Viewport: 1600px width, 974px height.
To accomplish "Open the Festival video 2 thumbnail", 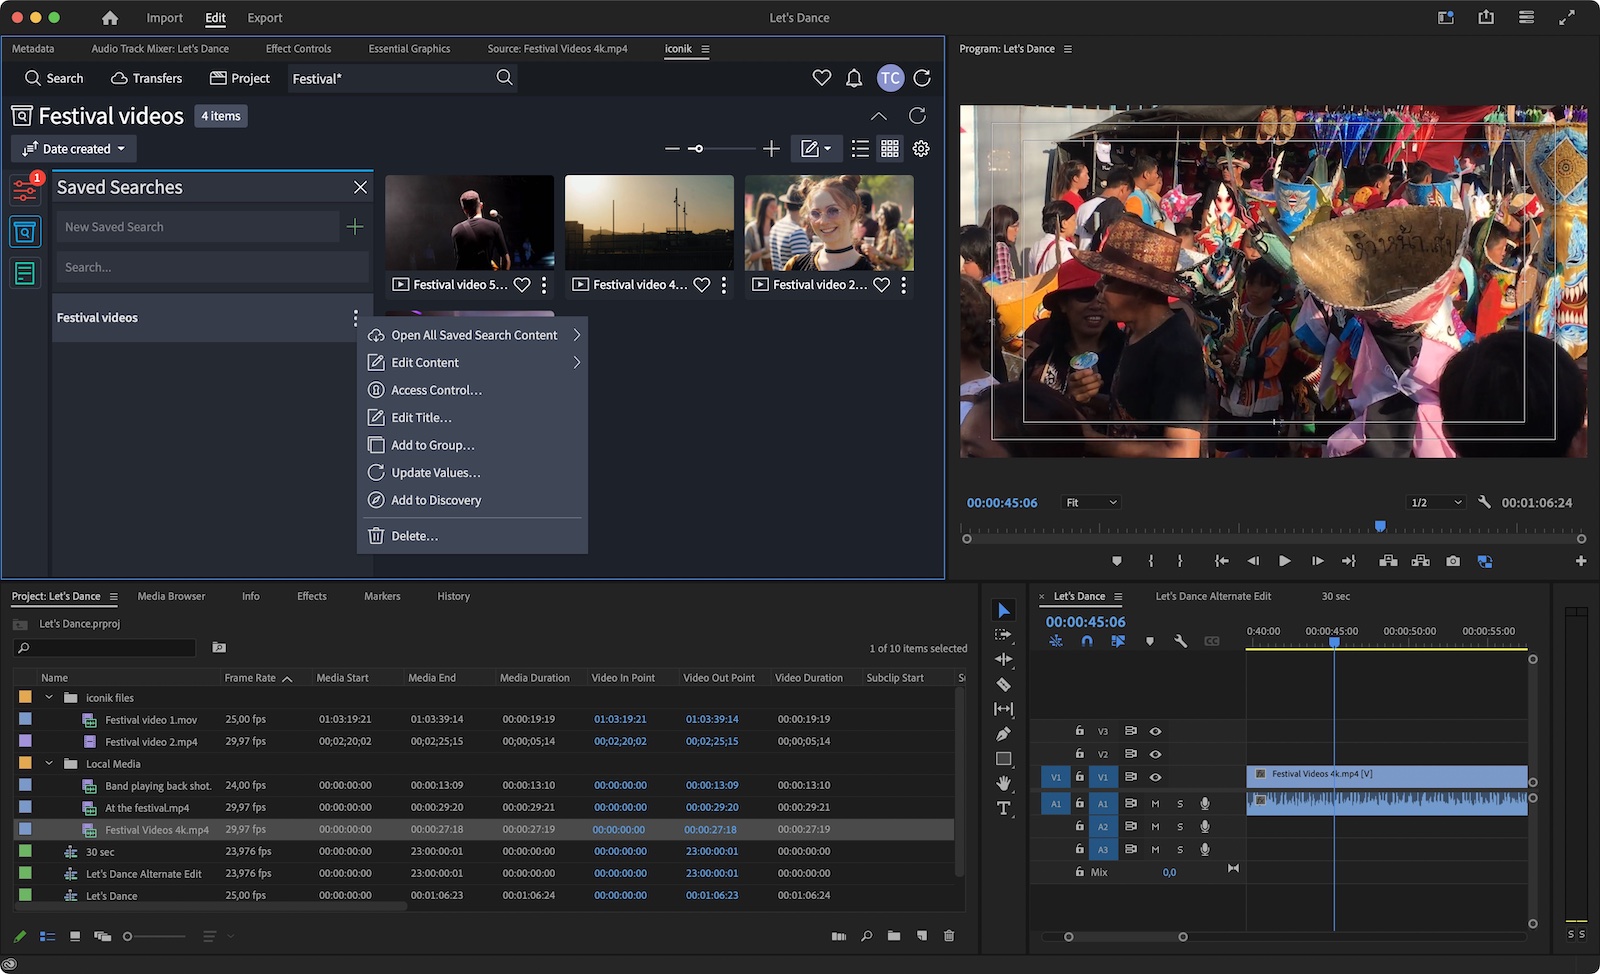I will (828, 222).
